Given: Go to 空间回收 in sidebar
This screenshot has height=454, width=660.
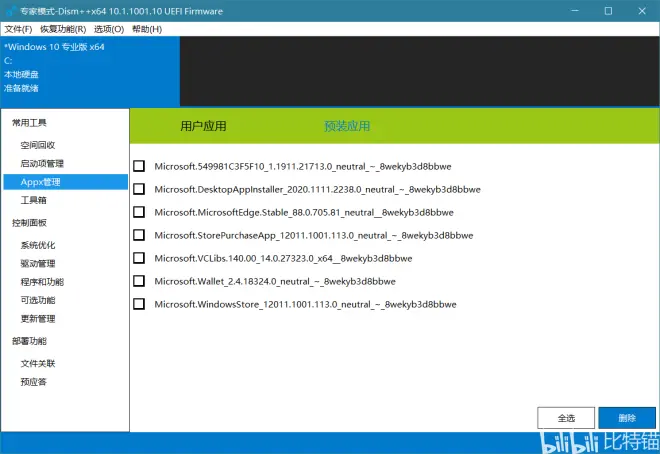Looking at the screenshot, I should tap(38, 145).
